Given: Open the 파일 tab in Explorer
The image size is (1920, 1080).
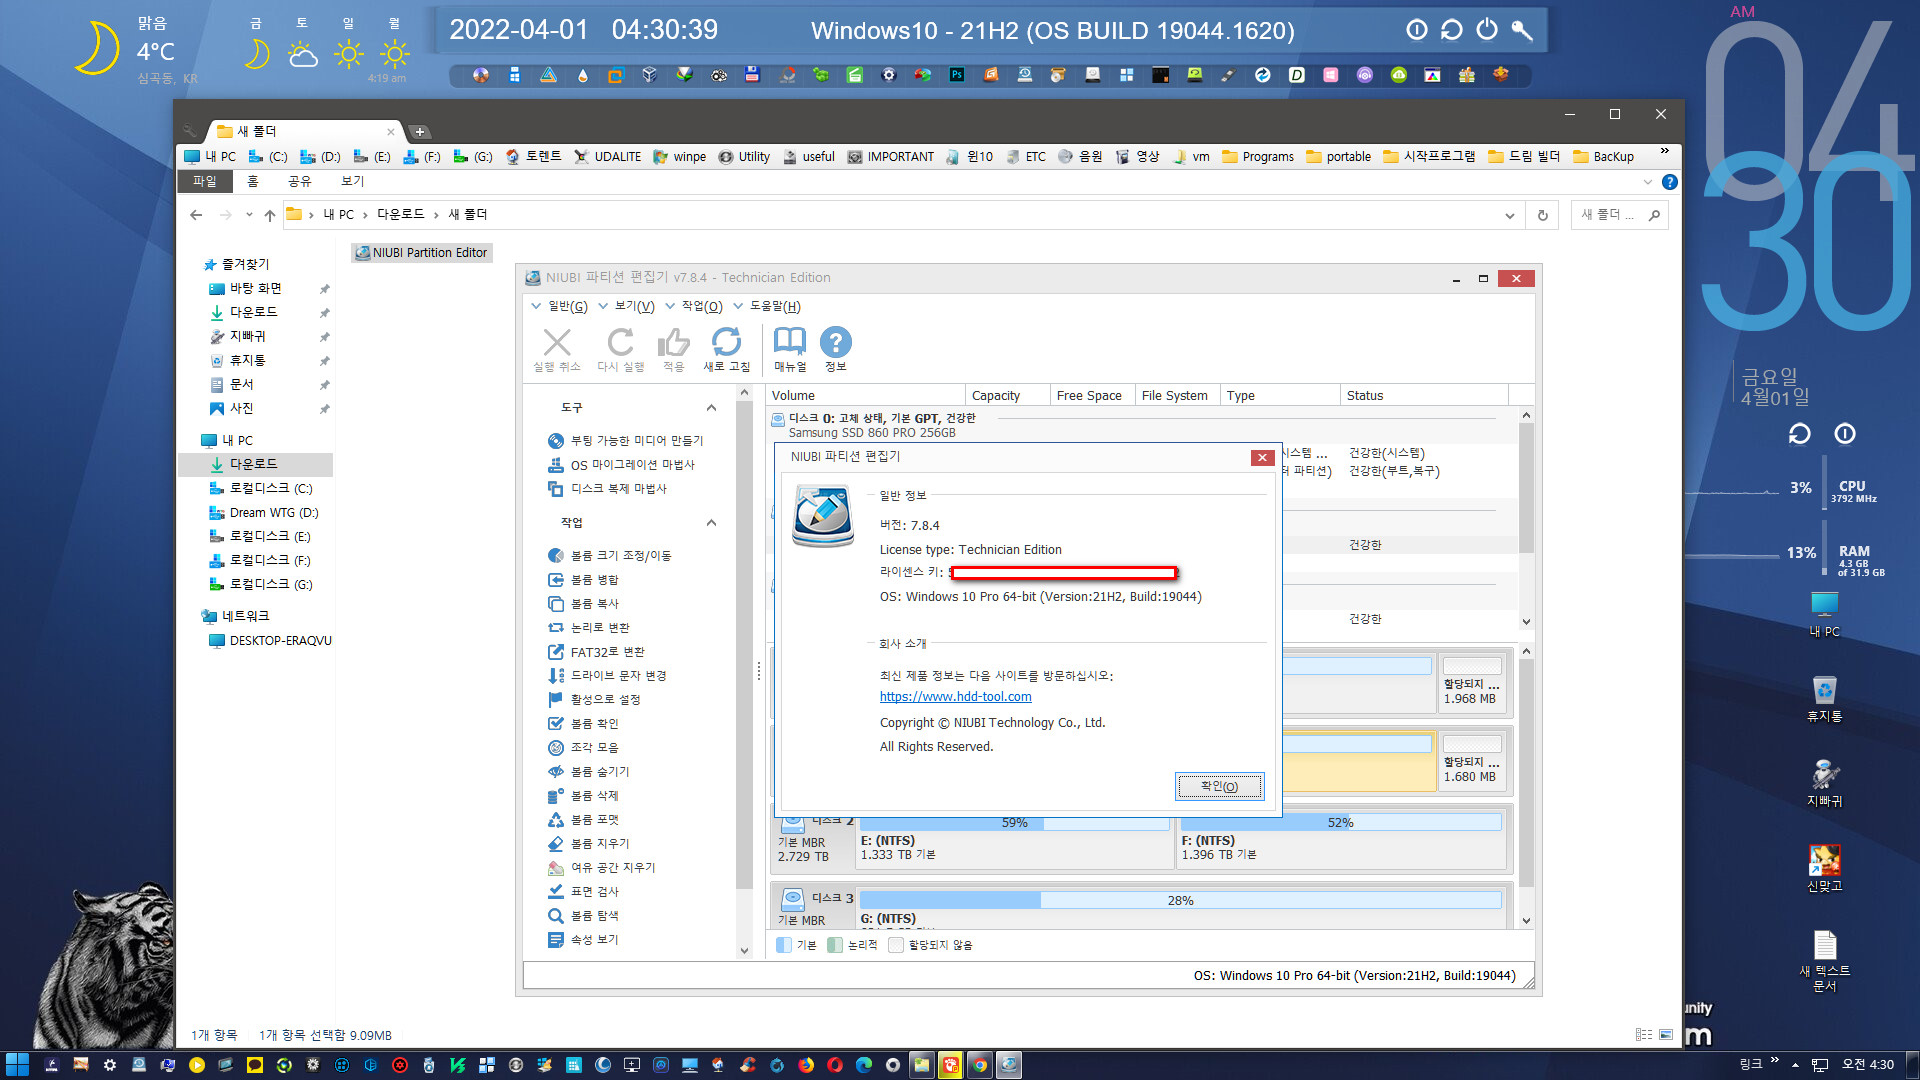Looking at the screenshot, I should point(204,181).
